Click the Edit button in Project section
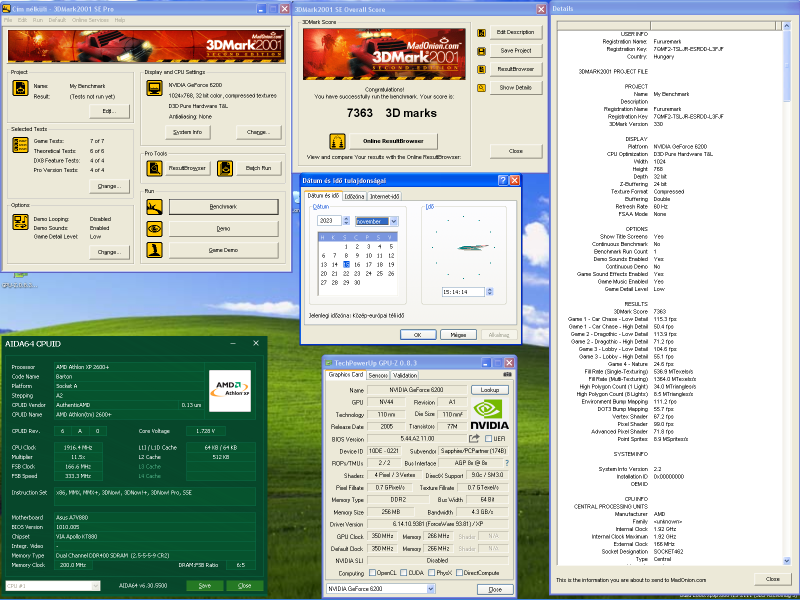 109,111
